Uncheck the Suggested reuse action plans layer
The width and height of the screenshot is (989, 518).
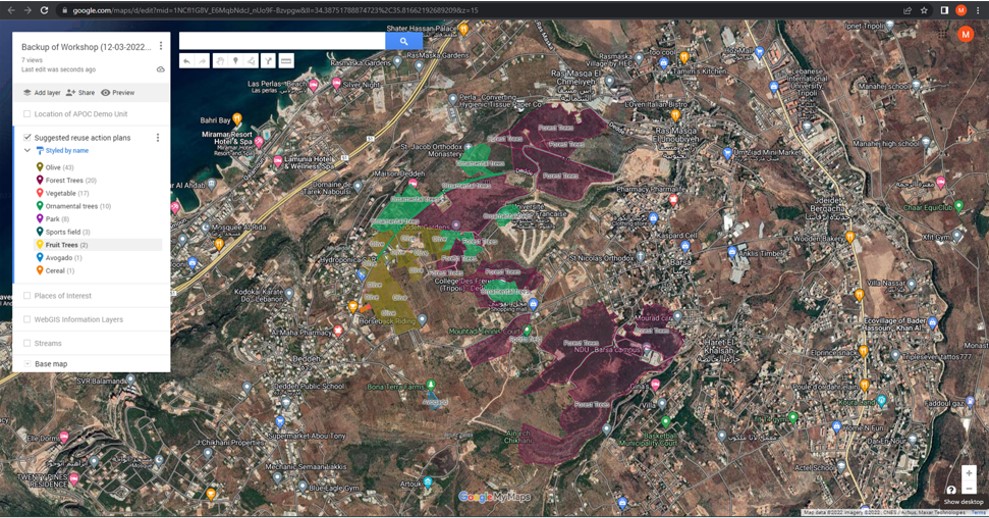[27, 137]
